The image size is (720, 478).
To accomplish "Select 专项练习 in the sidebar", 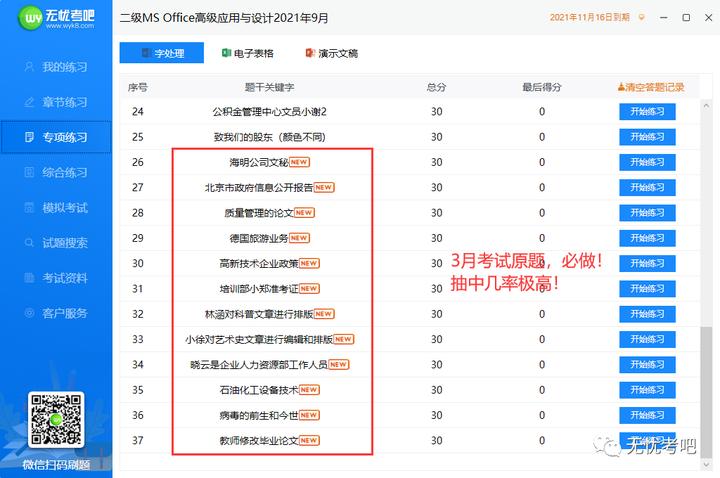I will (x=56, y=137).
